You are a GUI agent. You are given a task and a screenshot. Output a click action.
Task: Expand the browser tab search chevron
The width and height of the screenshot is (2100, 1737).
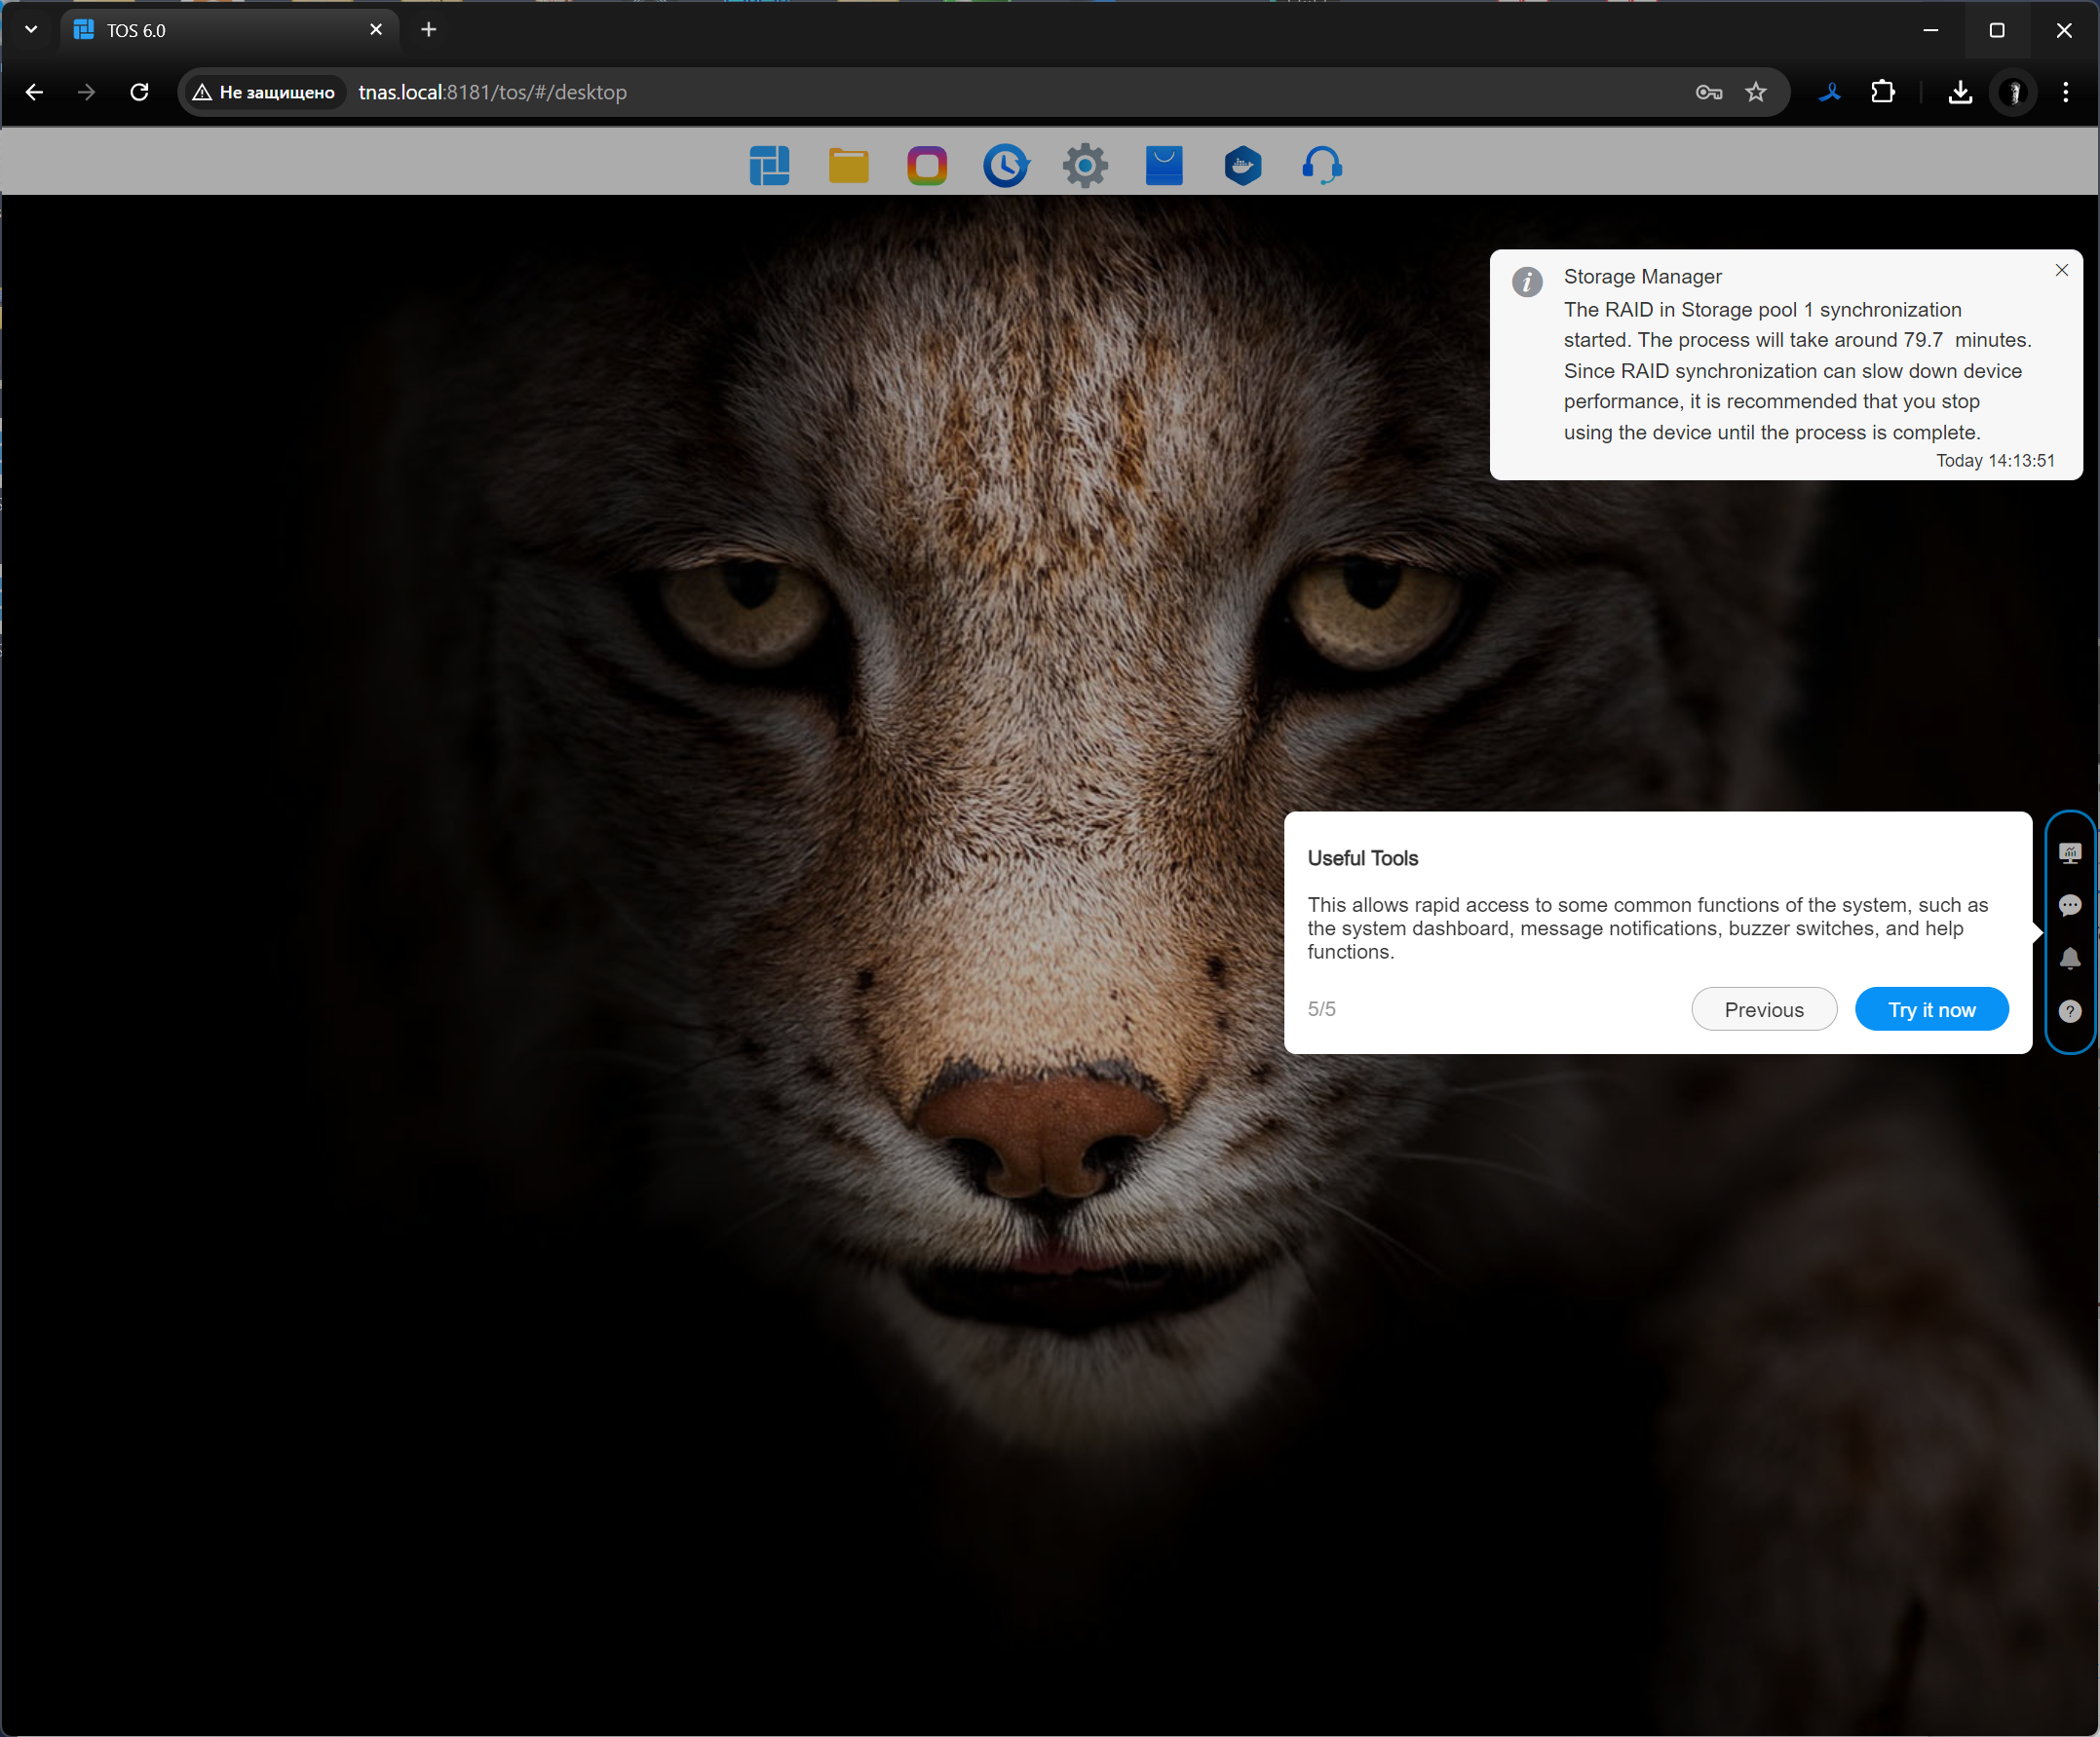(x=31, y=30)
